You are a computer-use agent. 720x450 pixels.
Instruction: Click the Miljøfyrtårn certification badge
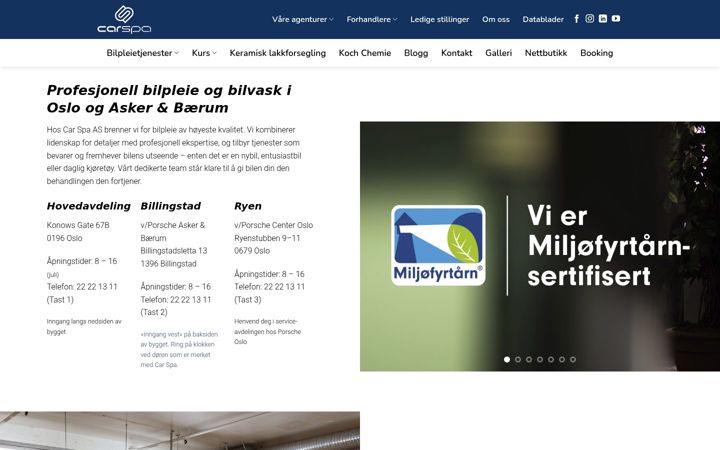tap(438, 245)
